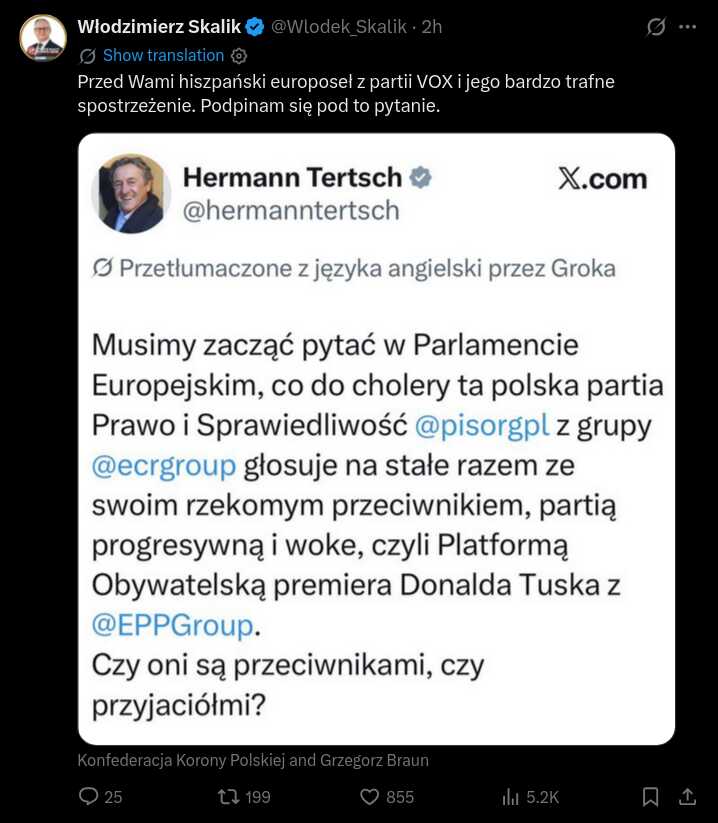Open translation settings gear icon
Image resolution: width=718 pixels, height=823 pixels.
(x=239, y=56)
